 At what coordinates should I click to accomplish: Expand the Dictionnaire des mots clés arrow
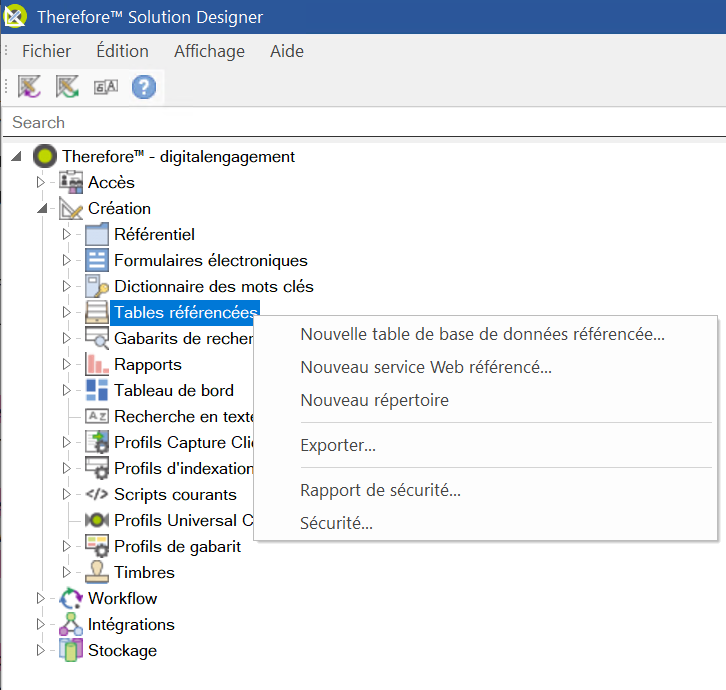tap(67, 286)
